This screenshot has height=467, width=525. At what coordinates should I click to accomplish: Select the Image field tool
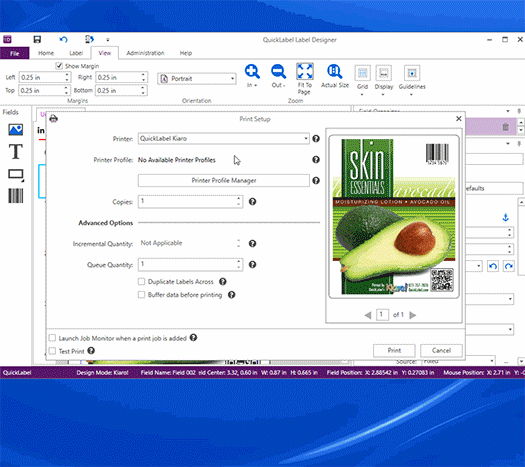tap(16, 130)
